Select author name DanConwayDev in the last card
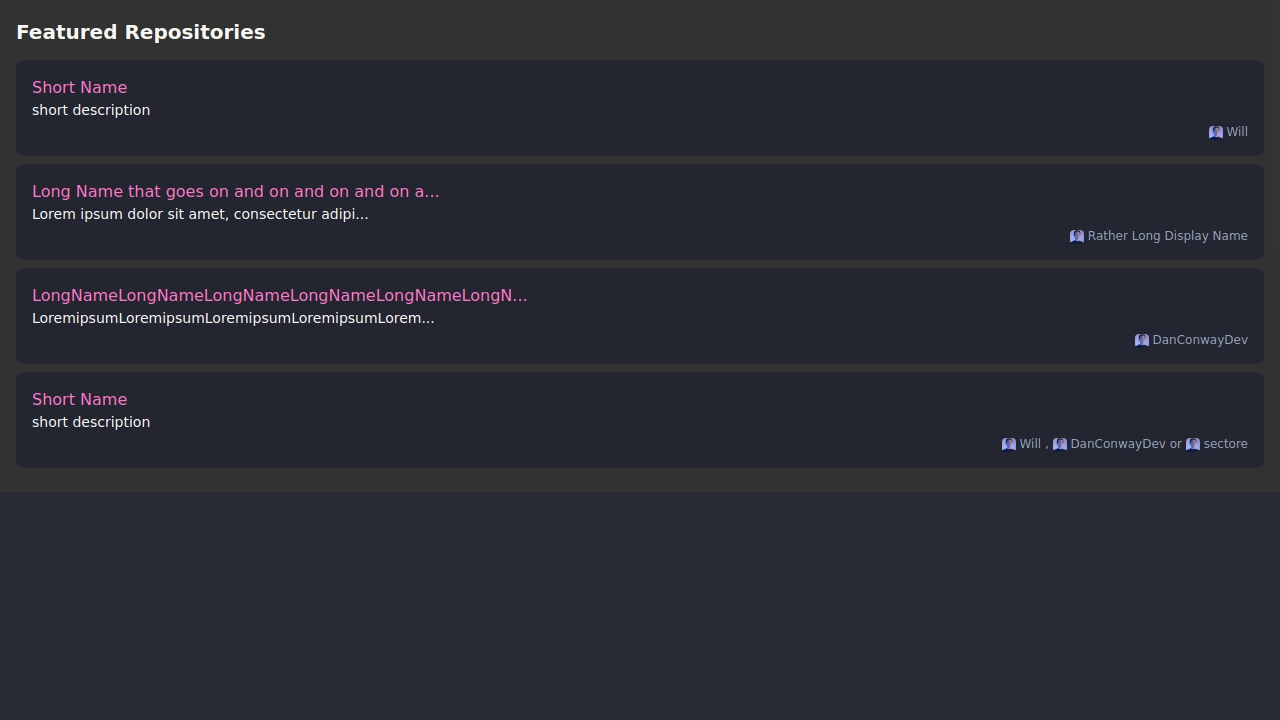 pyautogui.click(x=1118, y=444)
